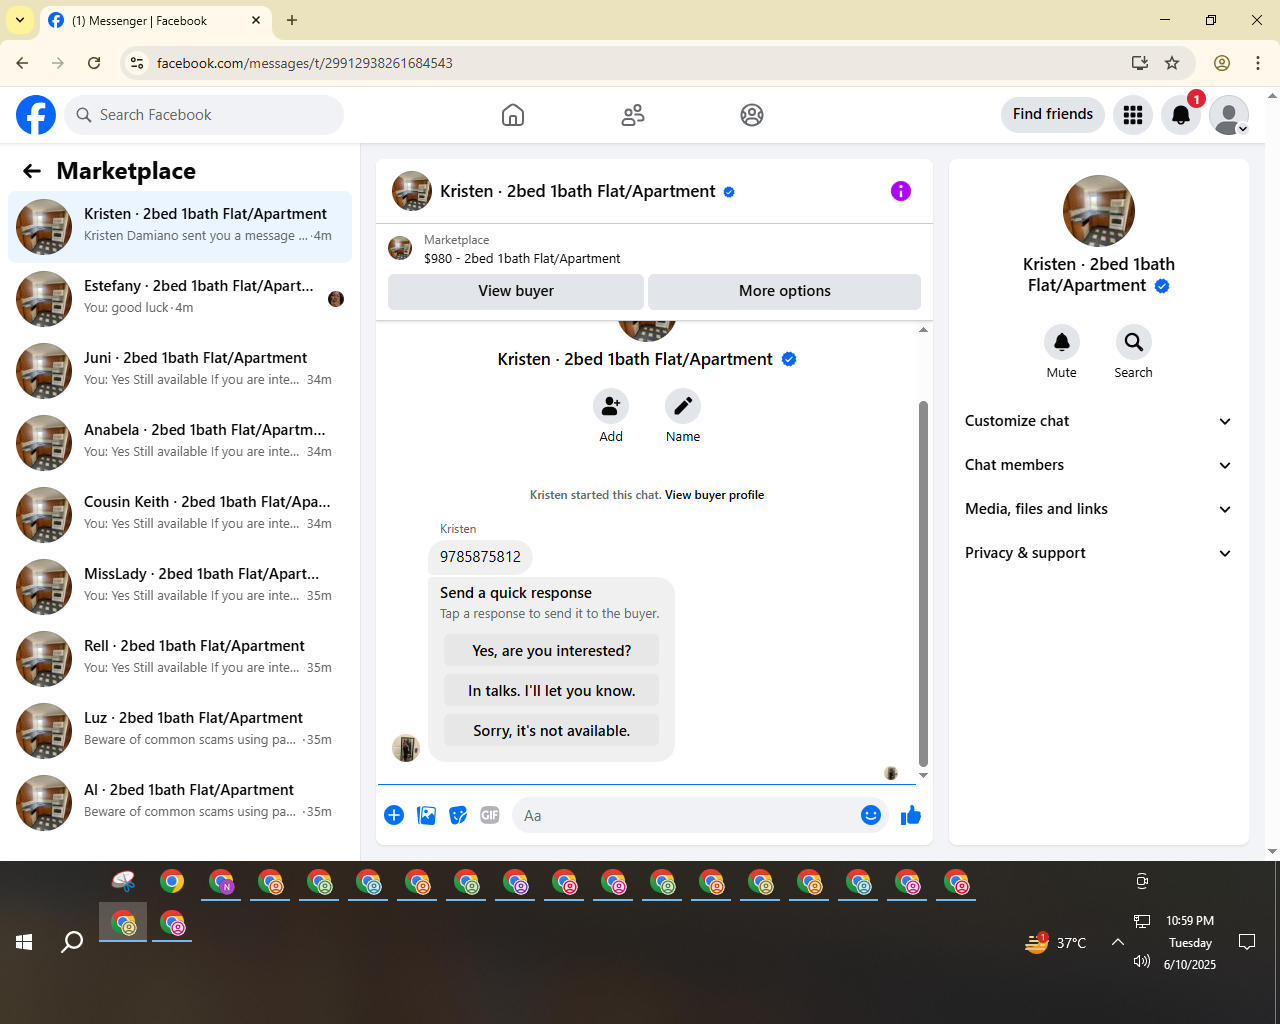Bookmark this page with the star icon
The width and height of the screenshot is (1280, 1024).
1172,63
